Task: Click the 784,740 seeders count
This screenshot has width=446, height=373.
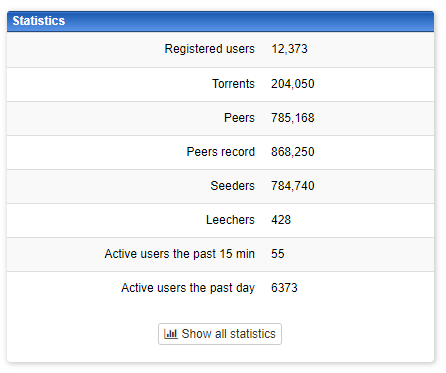Action: point(293,186)
